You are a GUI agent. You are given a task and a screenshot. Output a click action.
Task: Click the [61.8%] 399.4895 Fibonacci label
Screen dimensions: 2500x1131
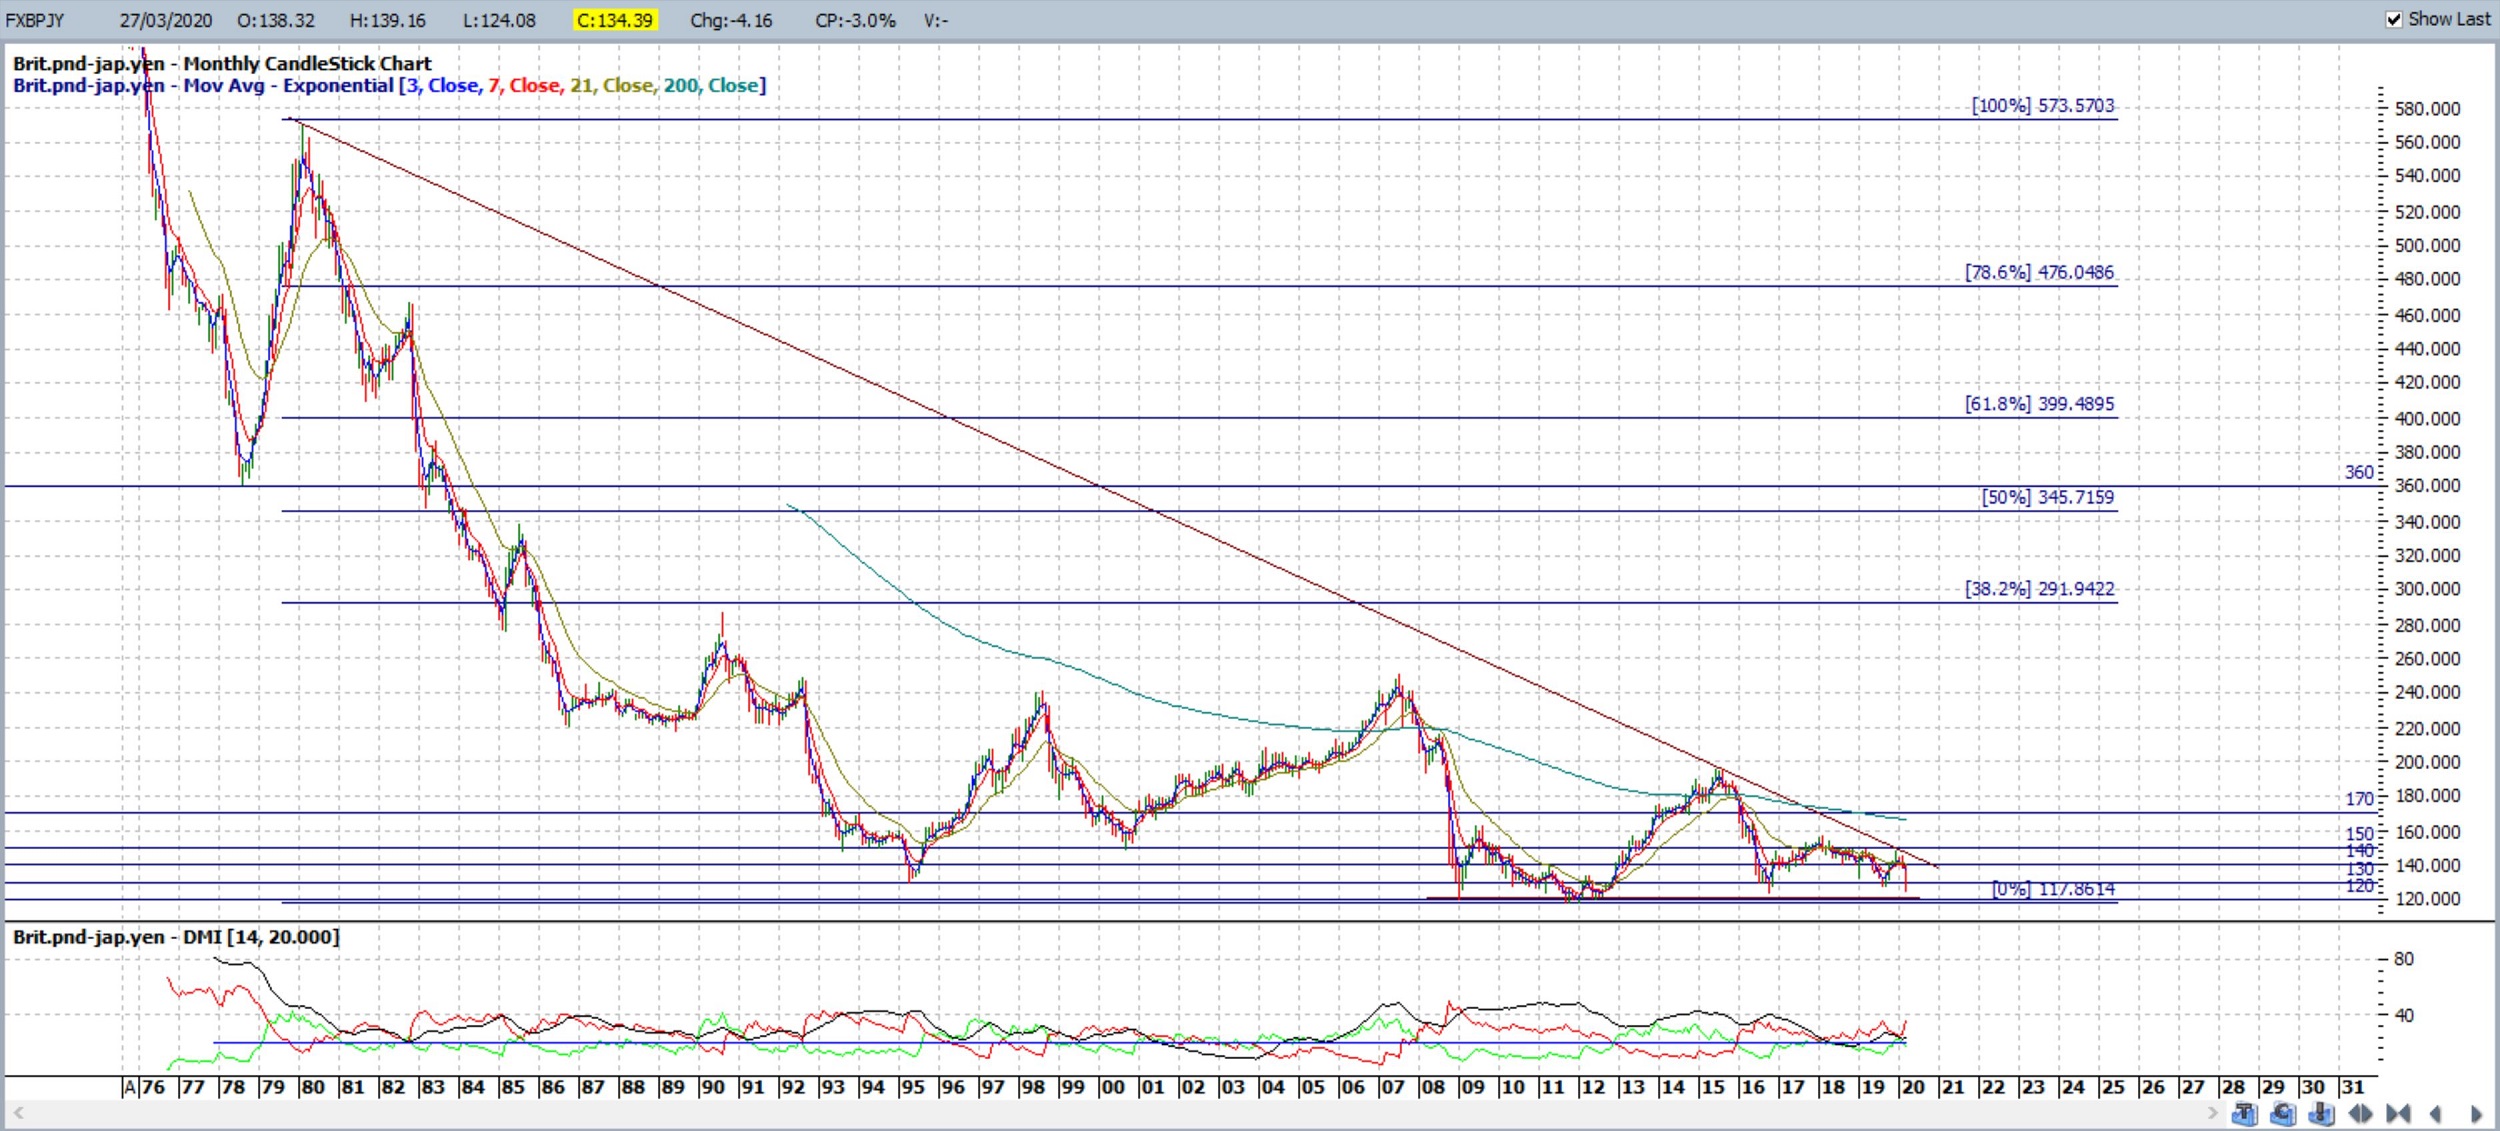click(2040, 404)
